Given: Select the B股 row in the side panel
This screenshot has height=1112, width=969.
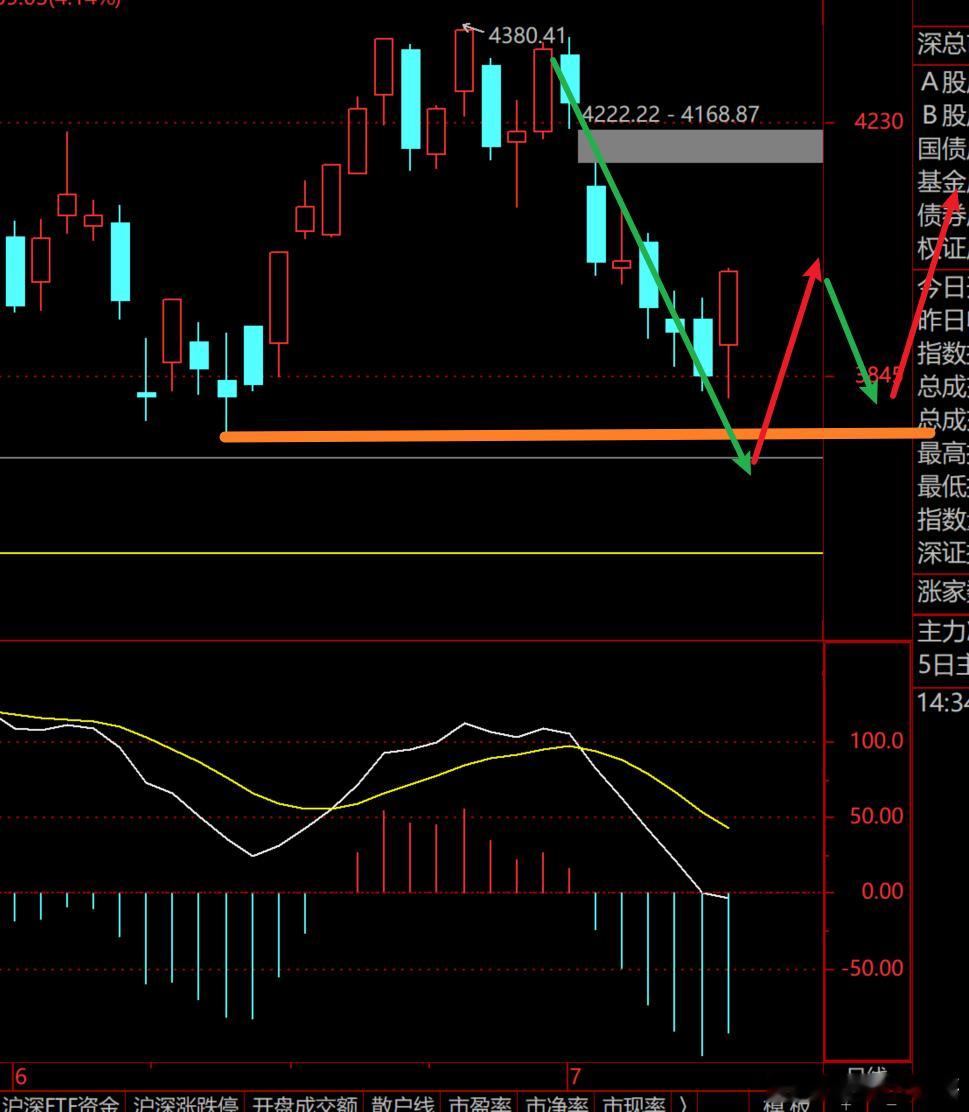Looking at the screenshot, I should click(943, 115).
